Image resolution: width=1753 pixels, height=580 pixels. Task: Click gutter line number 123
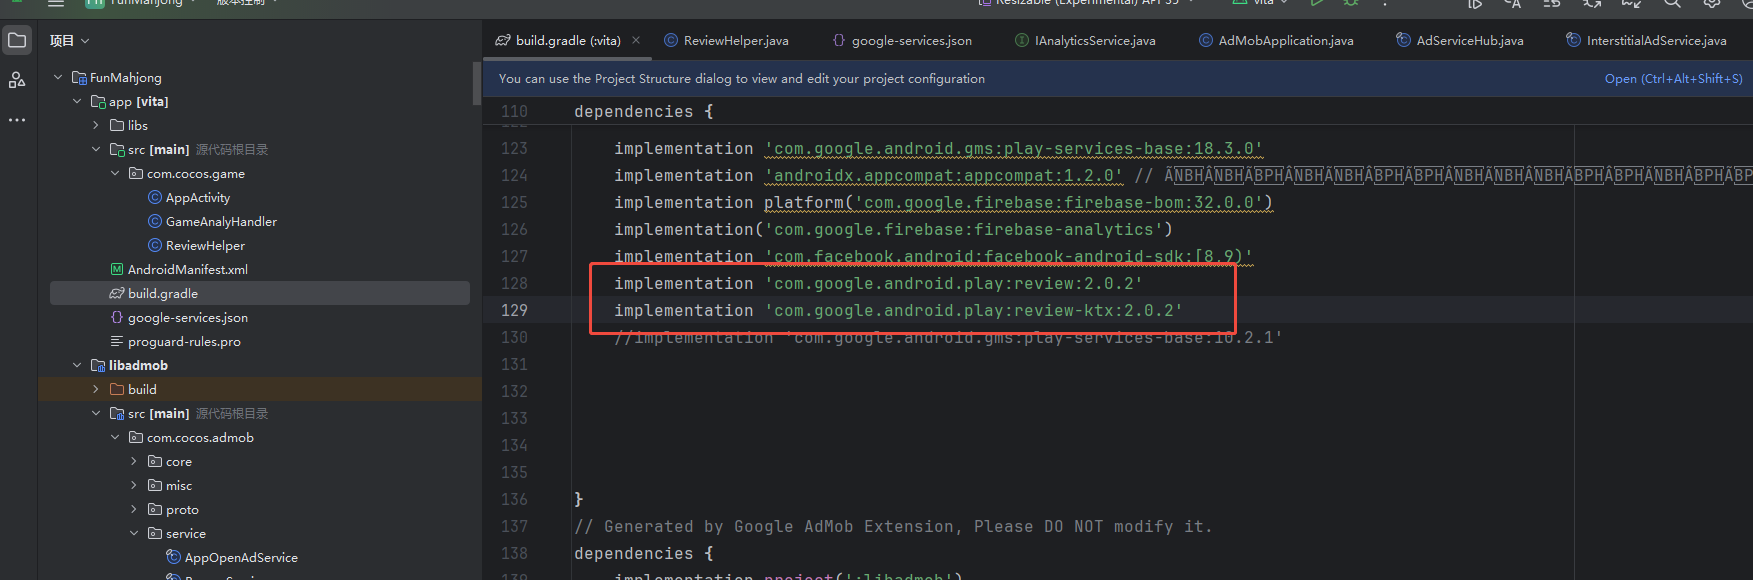pyautogui.click(x=514, y=148)
